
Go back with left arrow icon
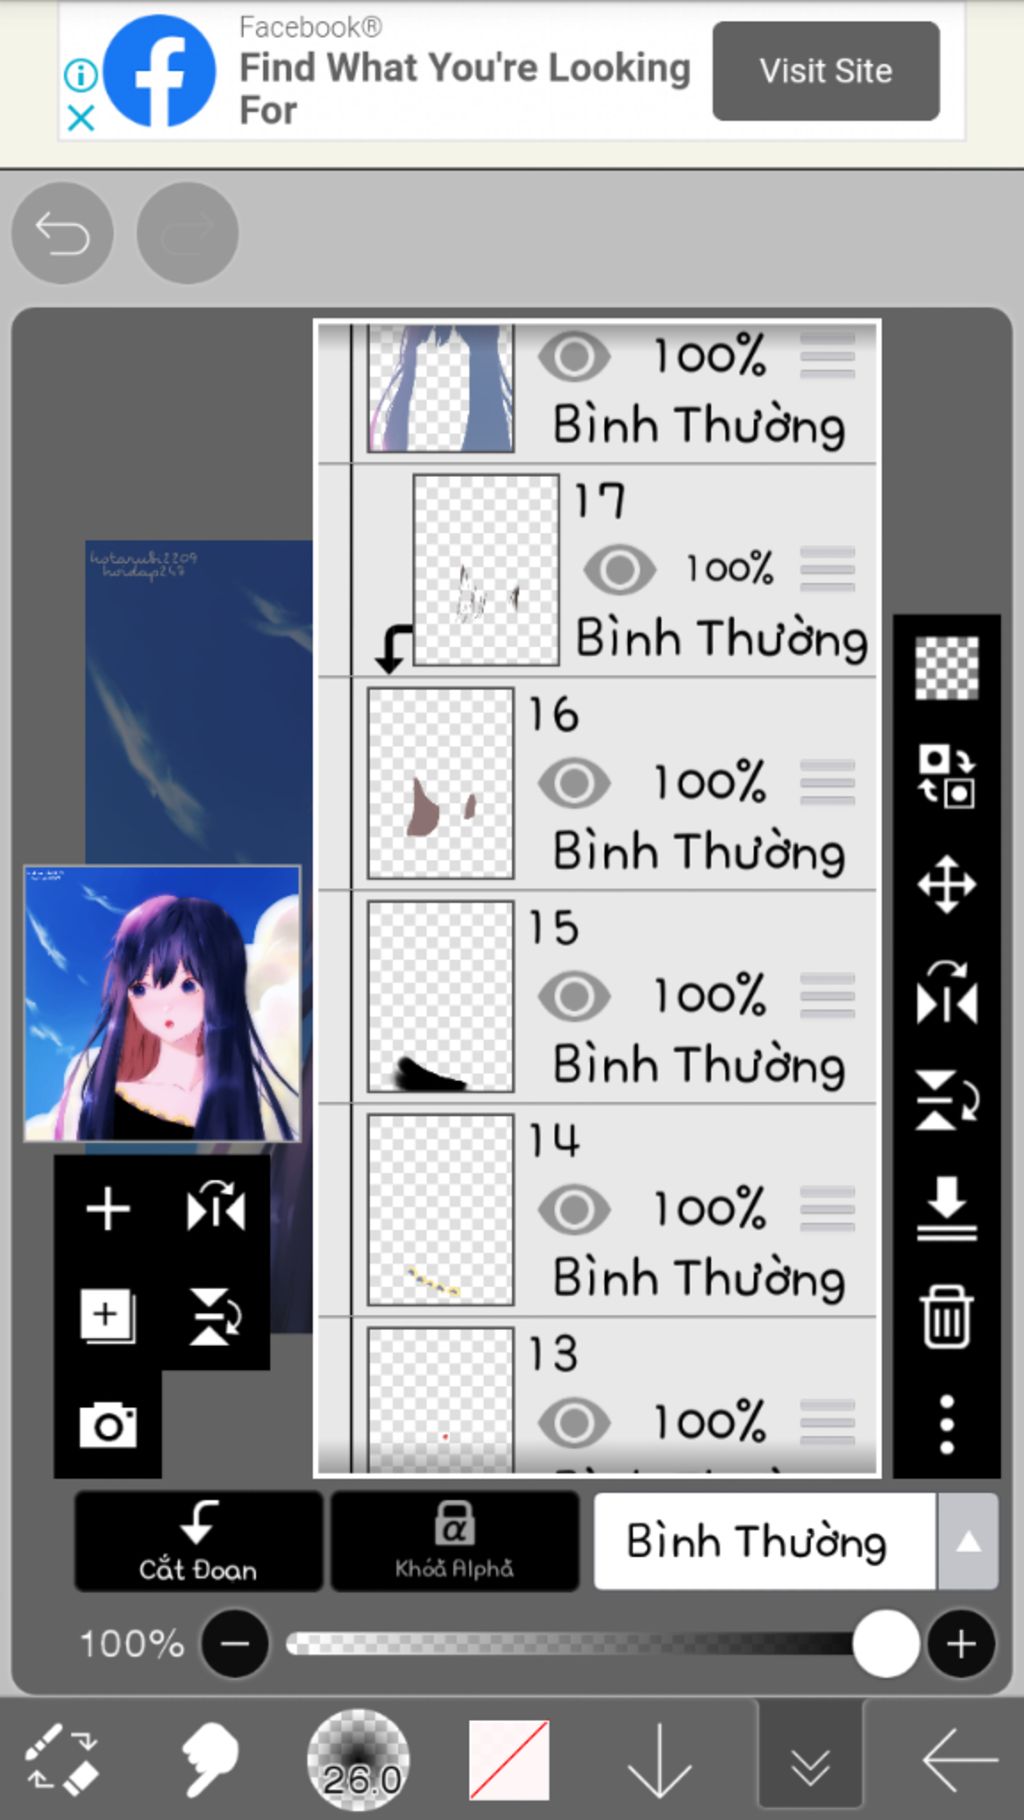(959, 1759)
